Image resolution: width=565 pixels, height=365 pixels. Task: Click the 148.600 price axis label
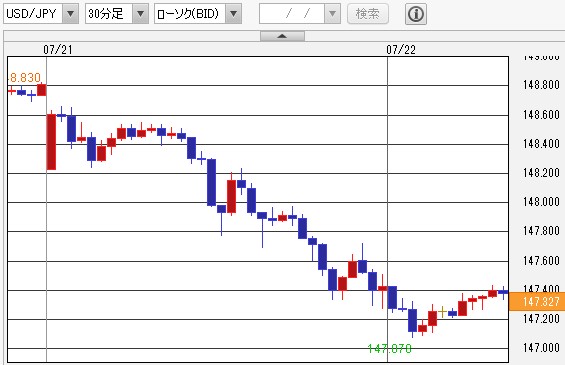(x=541, y=115)
